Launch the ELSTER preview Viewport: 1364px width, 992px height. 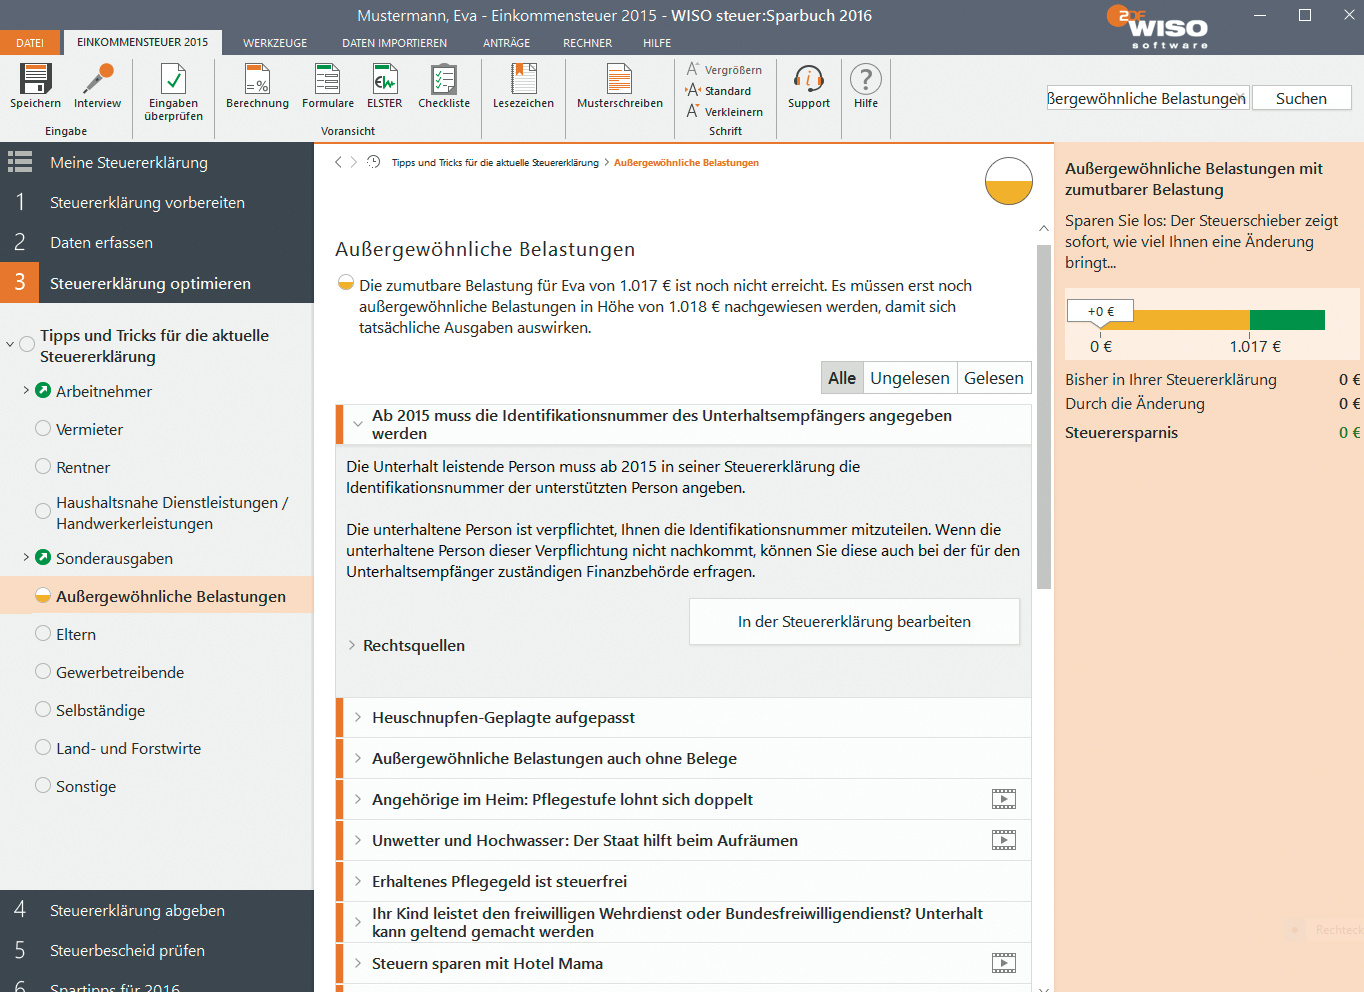384,80
